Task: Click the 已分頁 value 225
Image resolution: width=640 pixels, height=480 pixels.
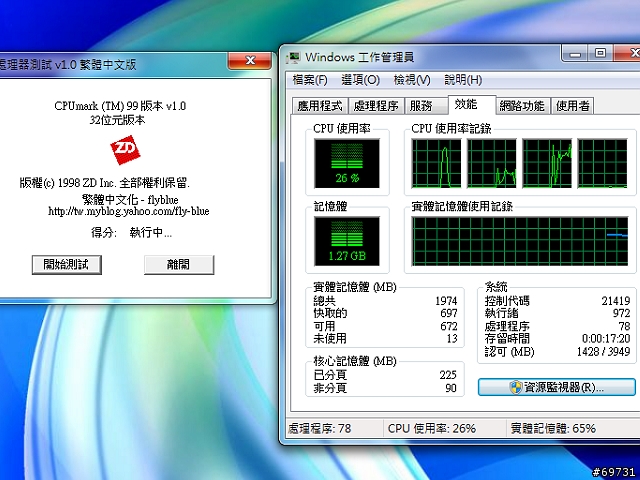Action: 448,375
